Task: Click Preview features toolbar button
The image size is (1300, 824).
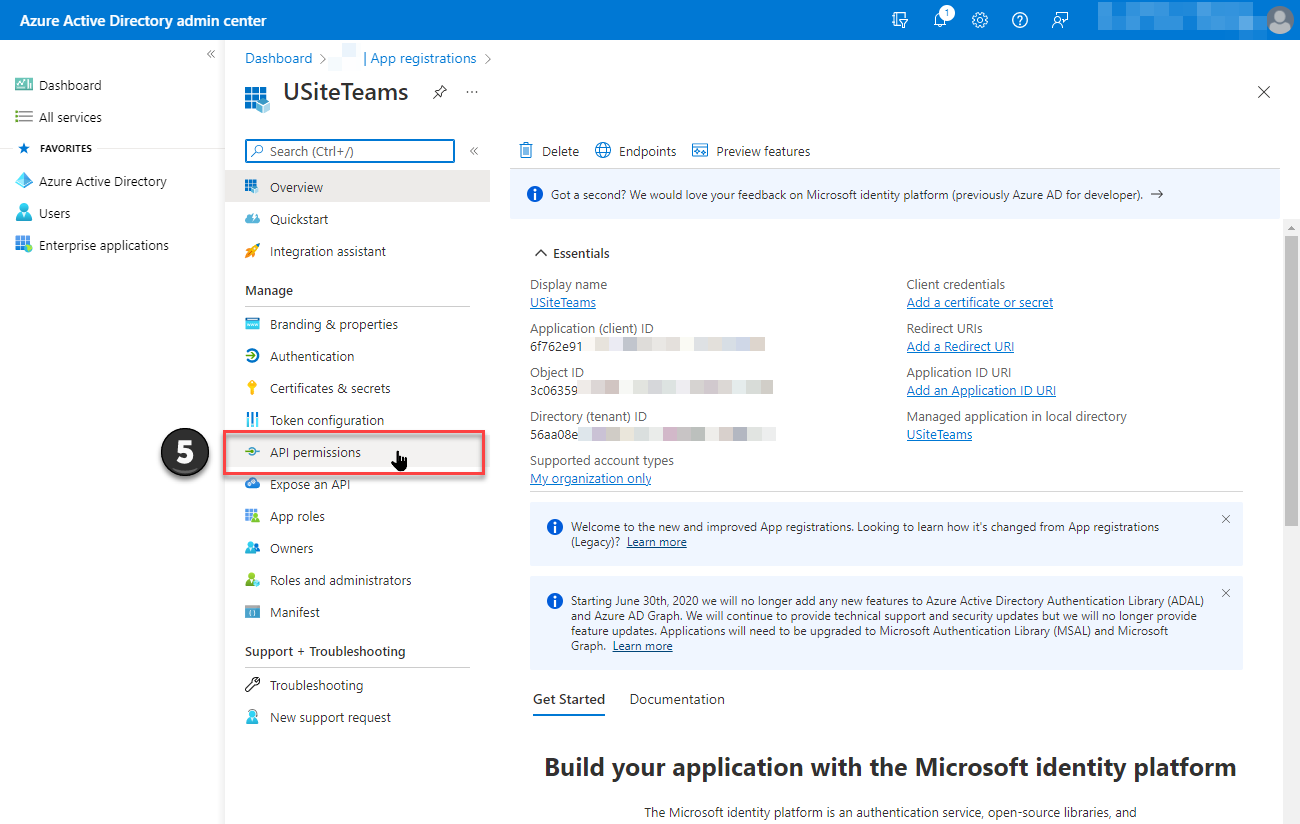Action: (751, 151)
